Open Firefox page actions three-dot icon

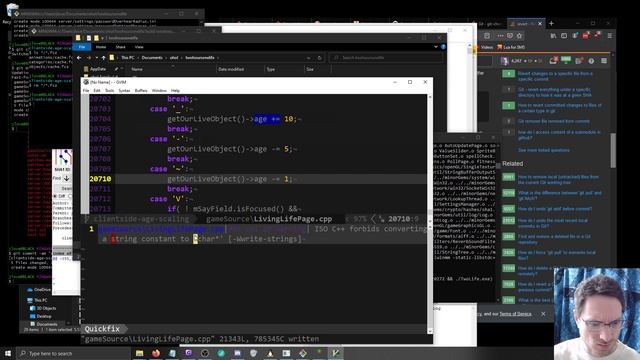coord(500,36)
